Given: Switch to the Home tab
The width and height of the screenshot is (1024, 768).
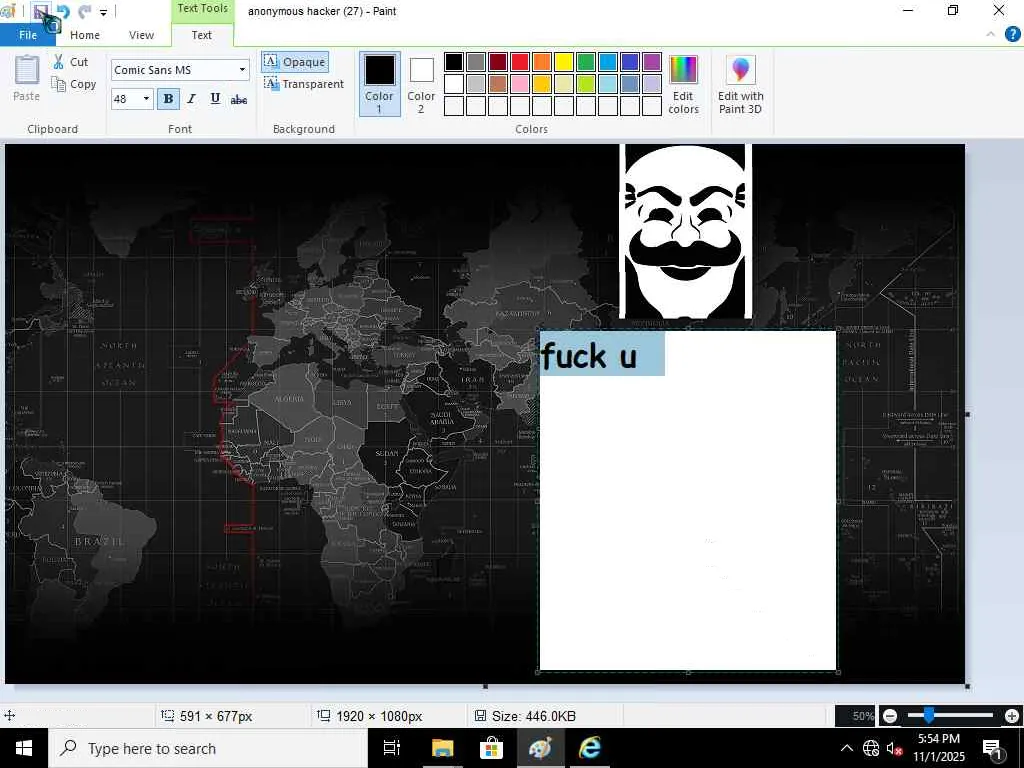Looking at the screenshot, I should [85, 35].
